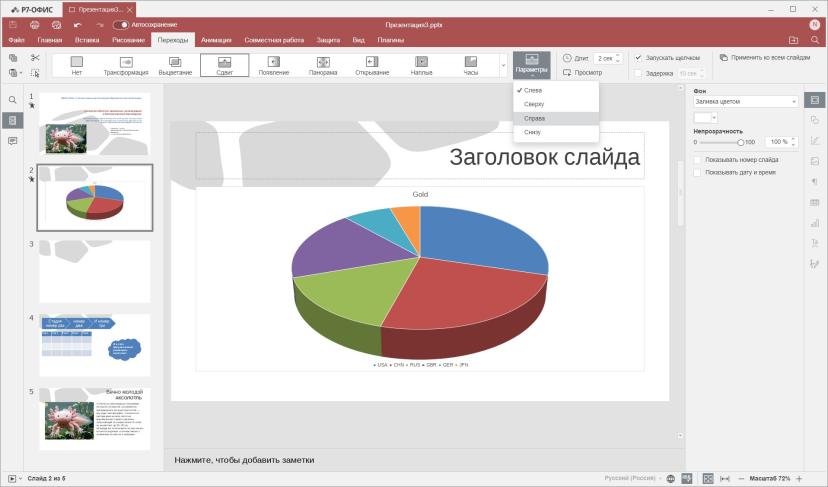Select Снизу in the parameters menu
828x487 pixels.
click(x=556, y=132)
